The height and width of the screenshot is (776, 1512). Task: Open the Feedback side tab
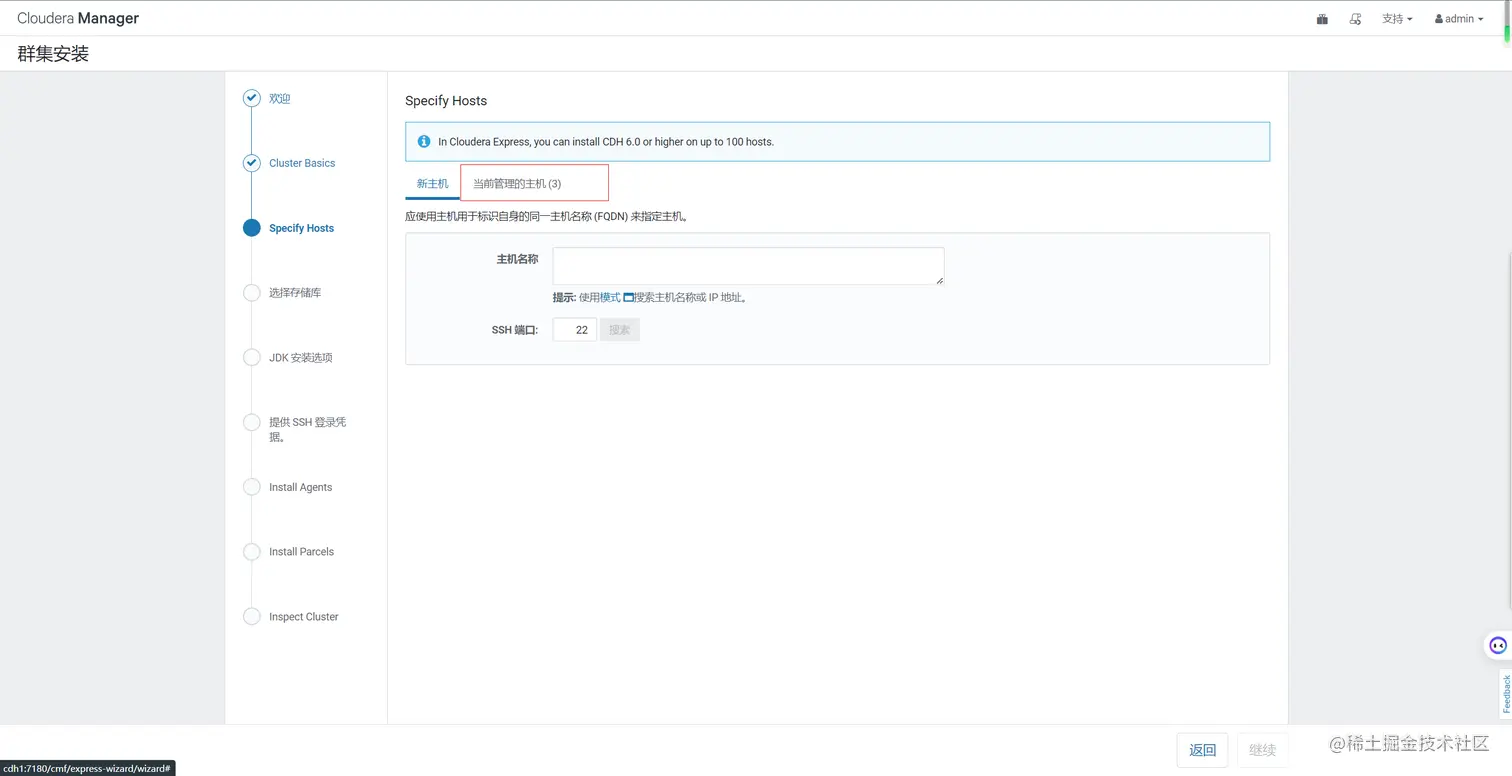(x=1505, y=694)
